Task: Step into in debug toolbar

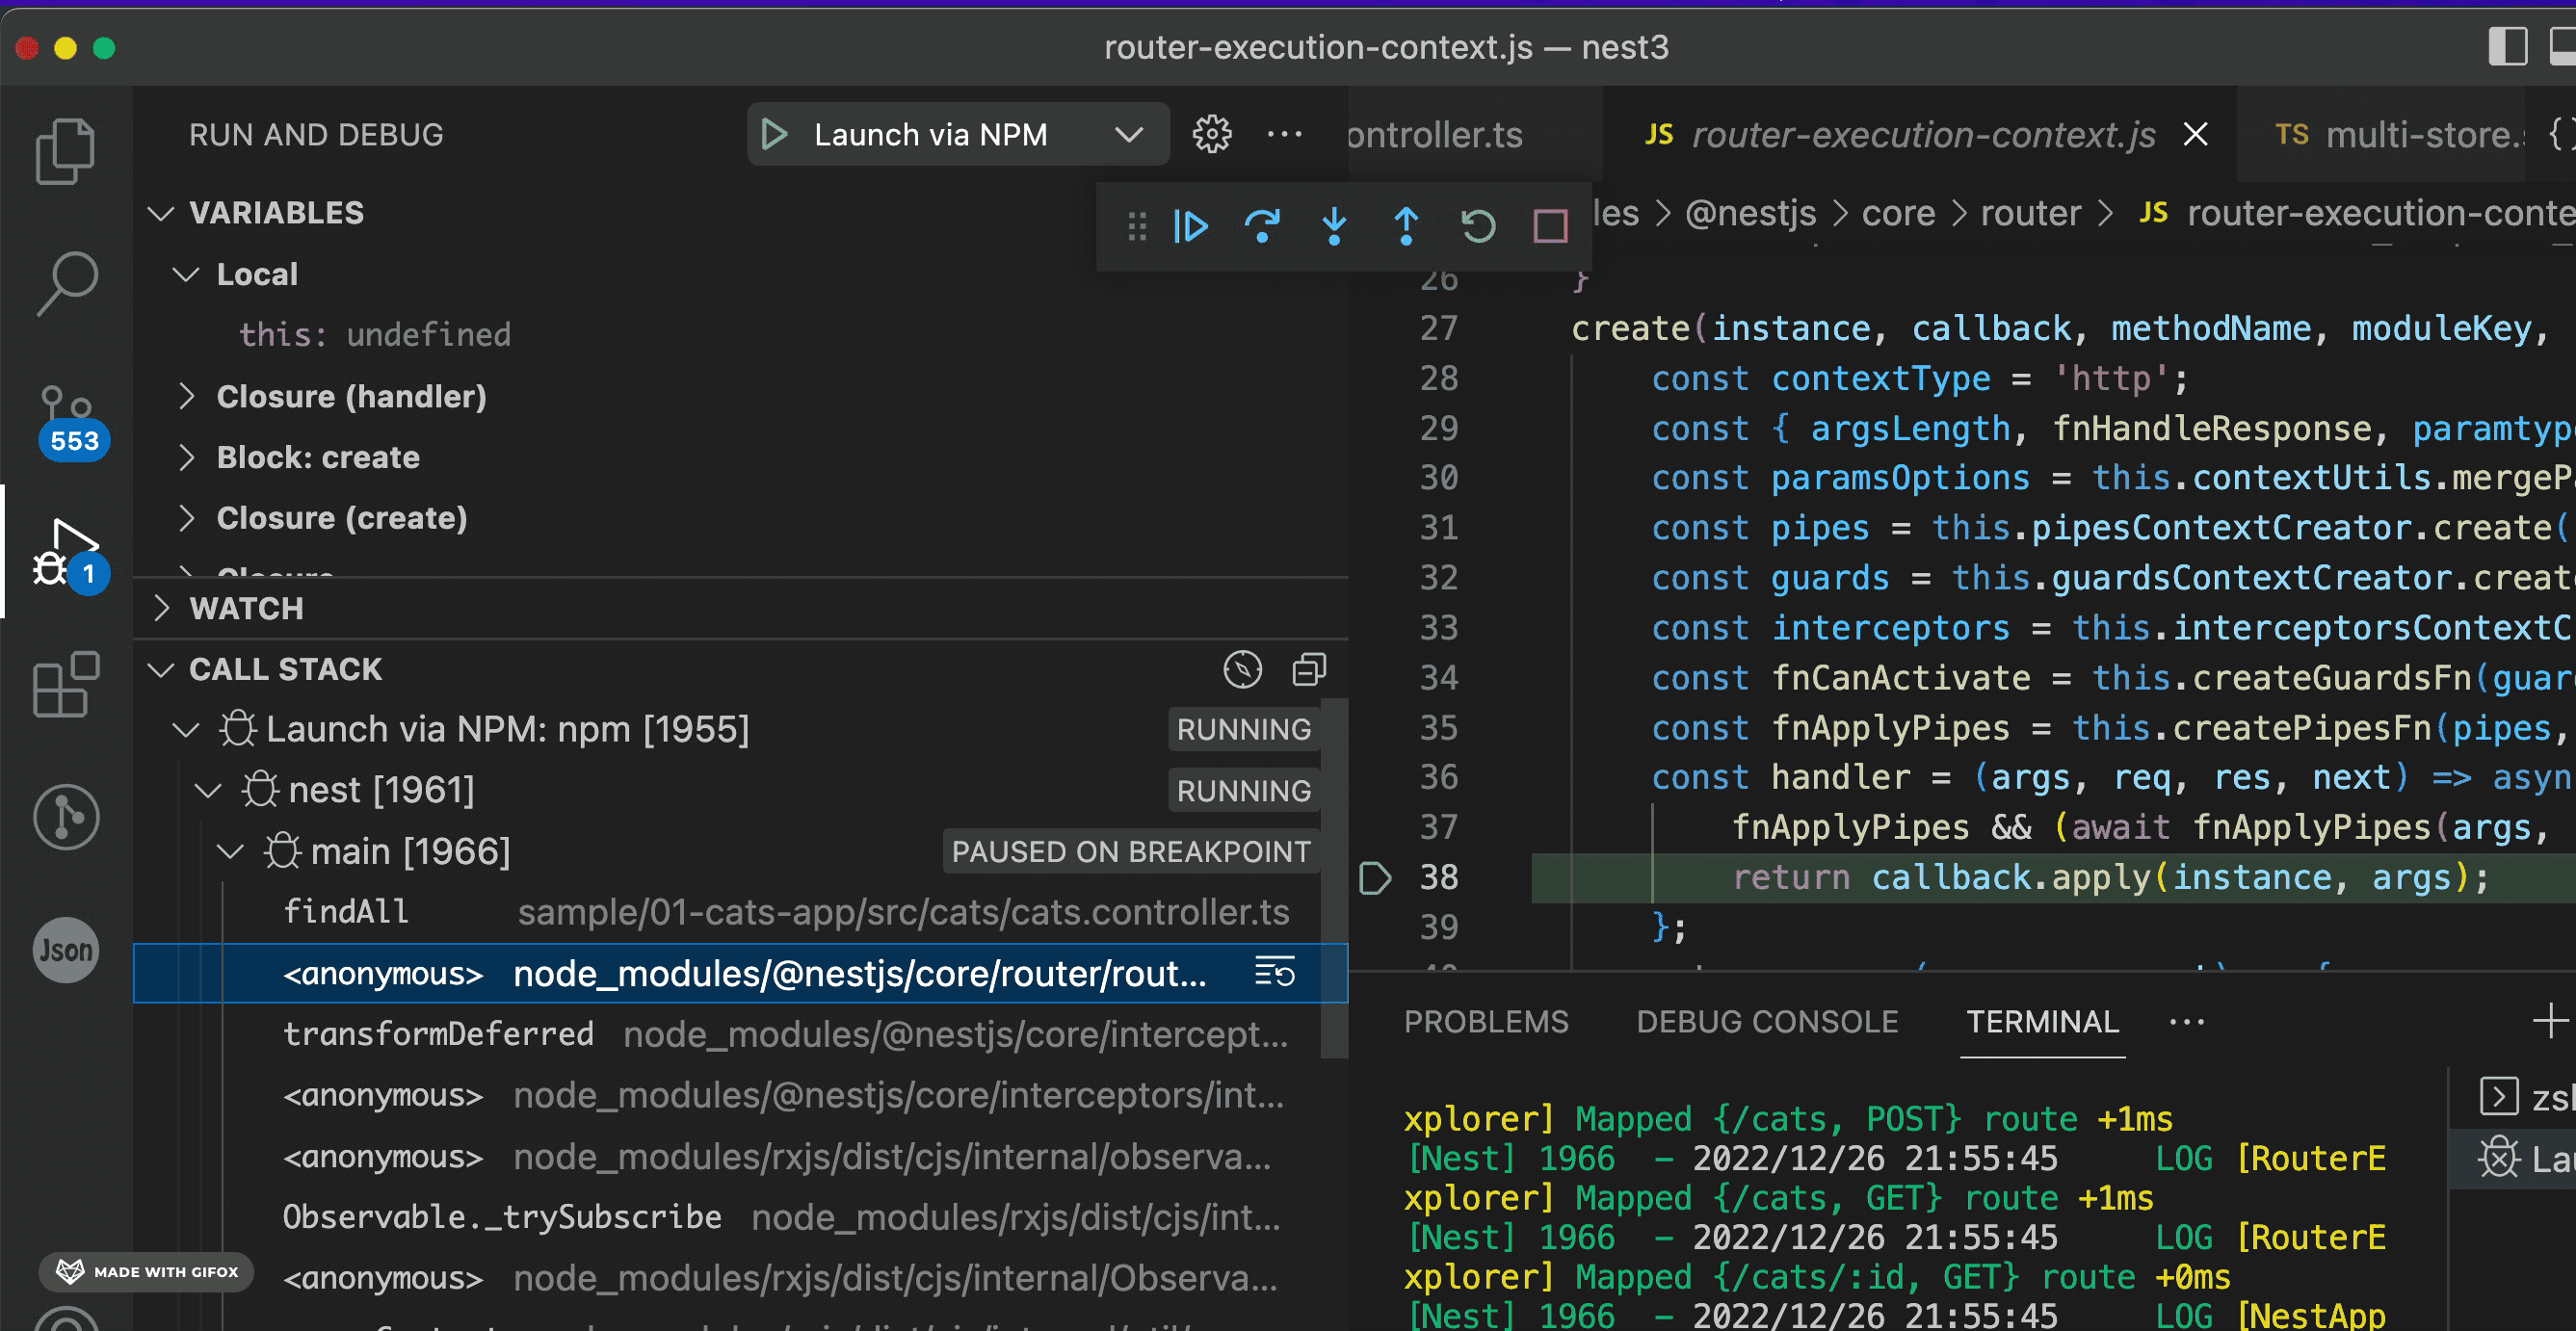Action: pyautogui.click(x=1334, y=226)
